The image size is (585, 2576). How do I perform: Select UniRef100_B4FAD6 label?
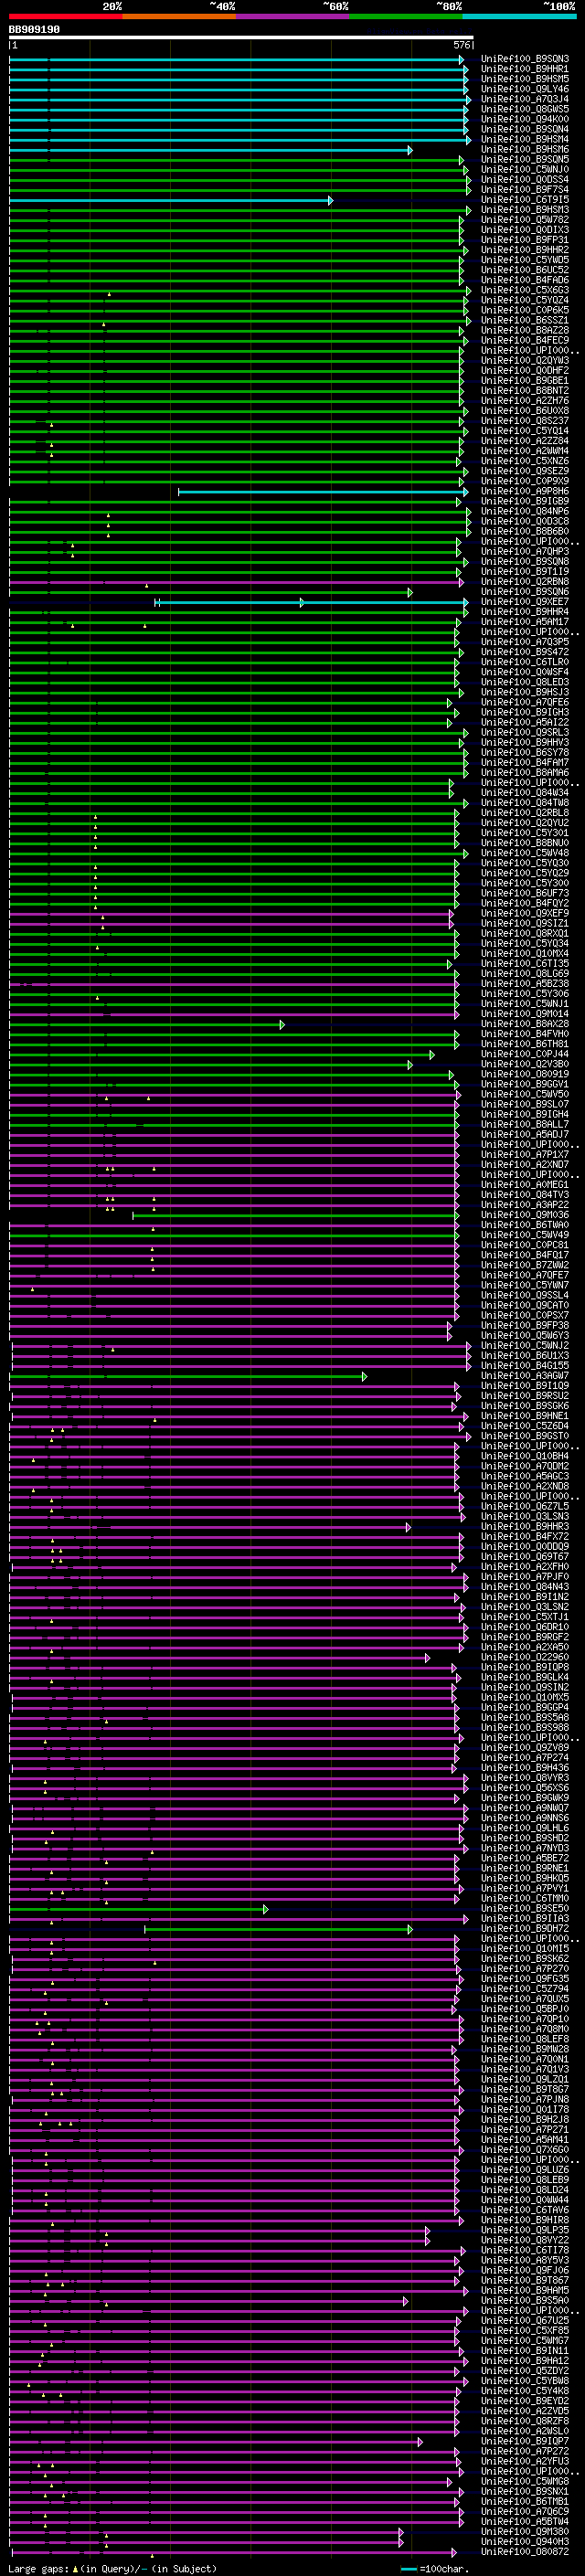(x=525, y=281)
